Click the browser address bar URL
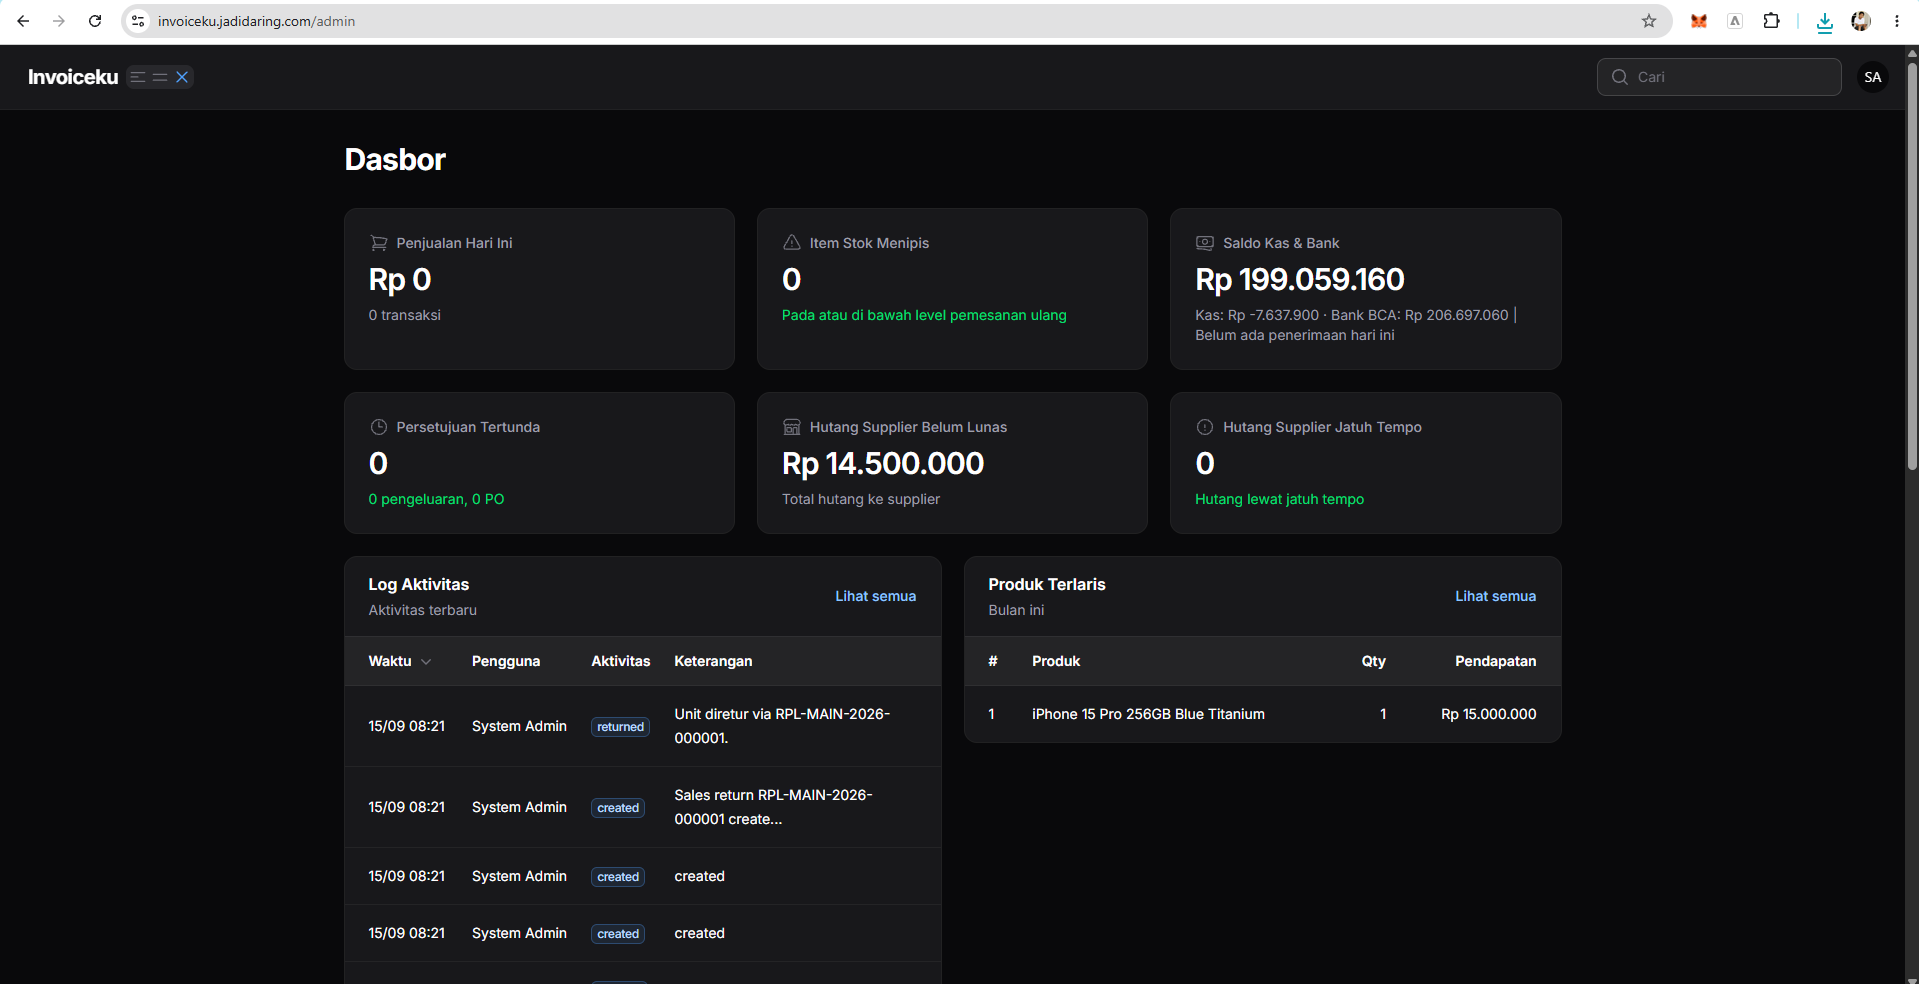Viewport: 1919px width, 984px height. 256,21
